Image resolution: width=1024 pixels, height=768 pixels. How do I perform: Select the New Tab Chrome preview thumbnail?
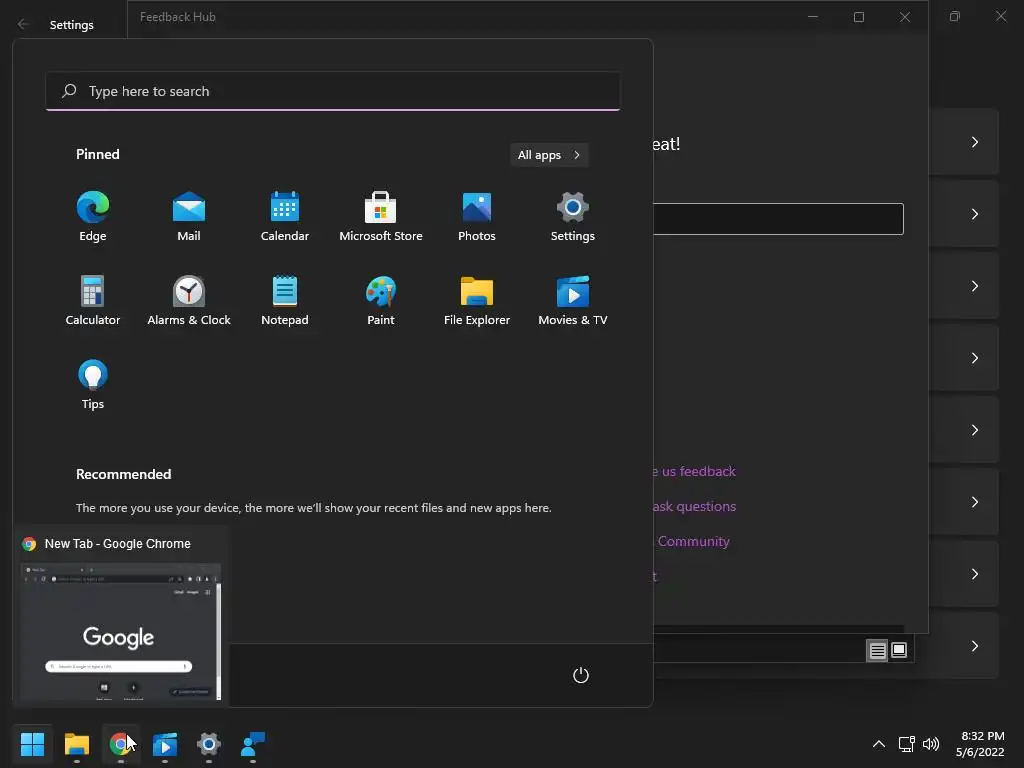pos(121,632)
